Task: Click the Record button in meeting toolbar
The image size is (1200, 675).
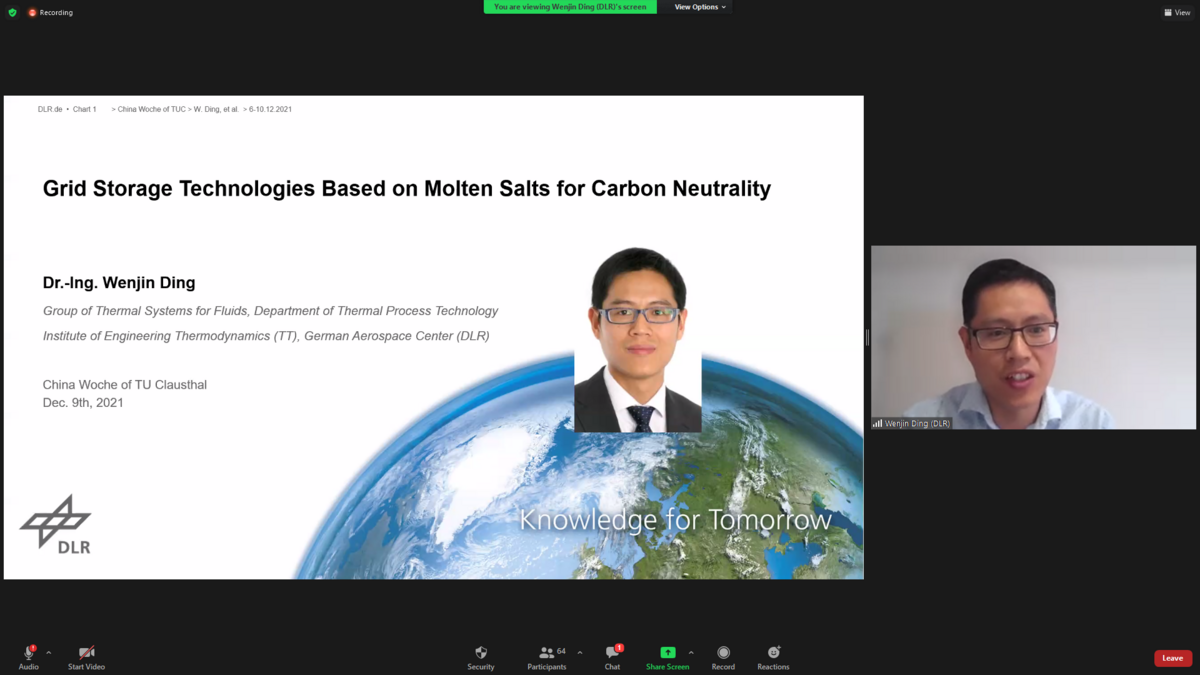Action: [723, 658]
